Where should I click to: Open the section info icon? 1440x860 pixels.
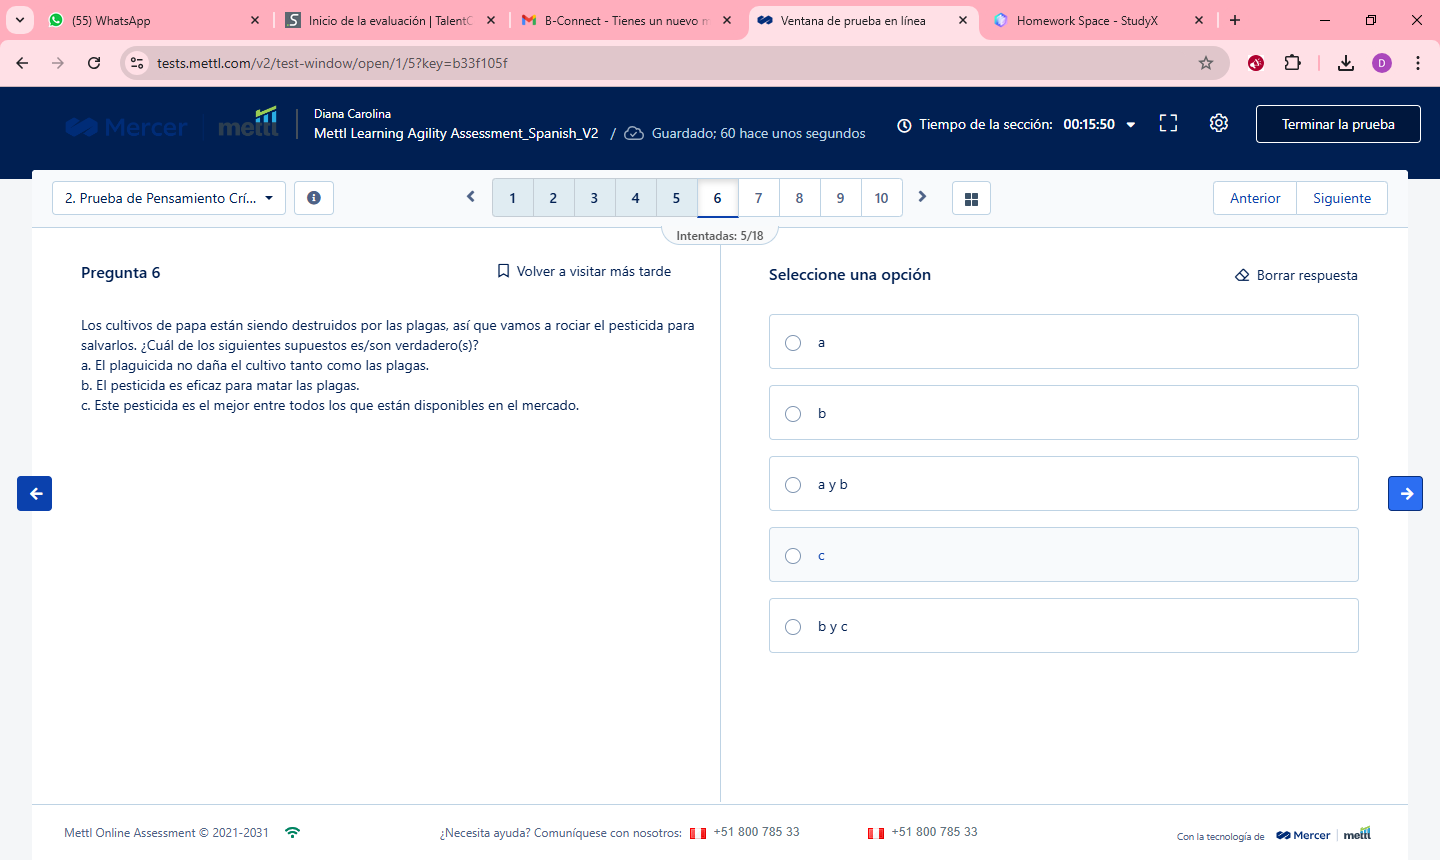(x=314, y=198)
